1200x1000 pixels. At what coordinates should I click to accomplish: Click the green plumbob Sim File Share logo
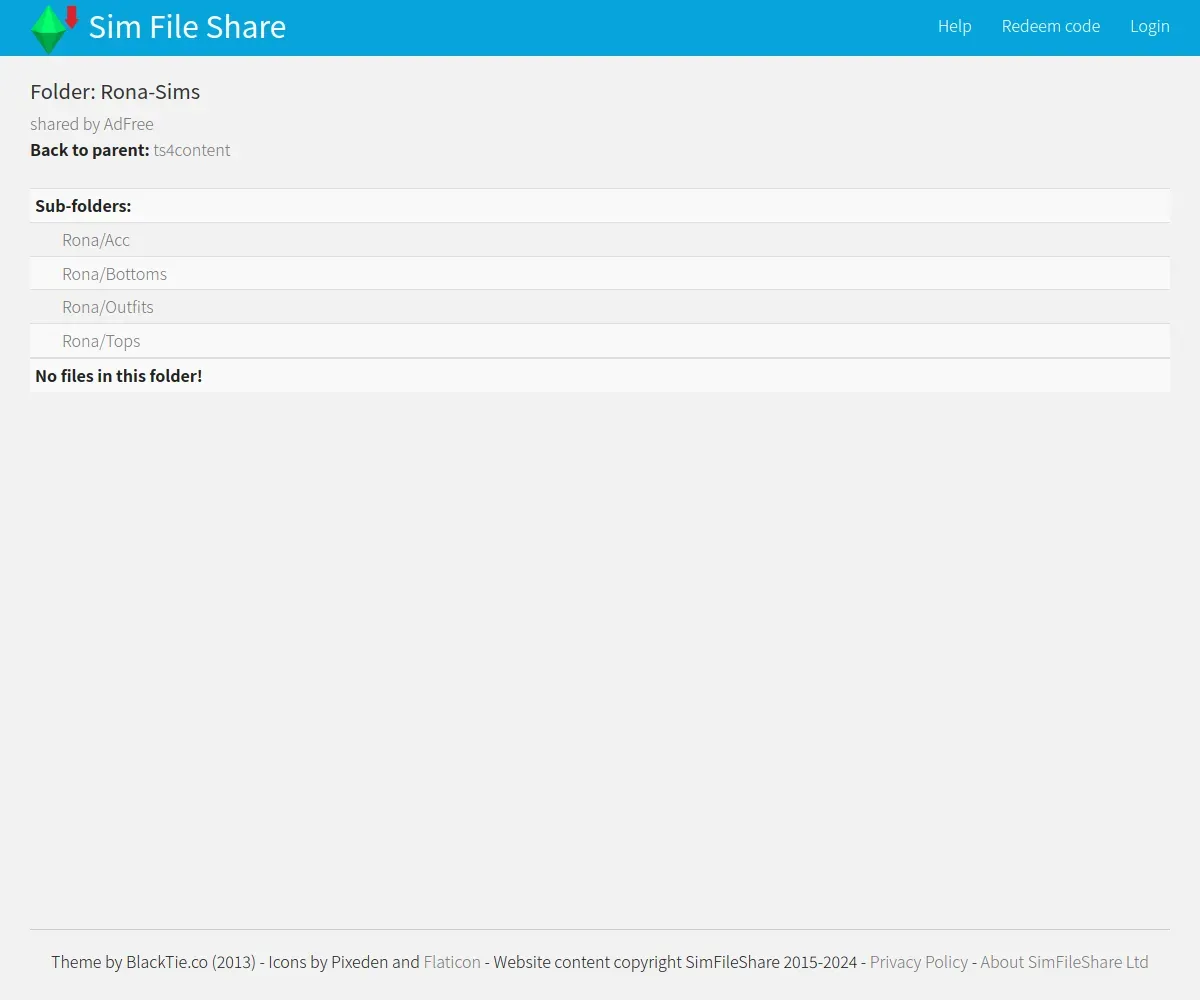point(55,28)
